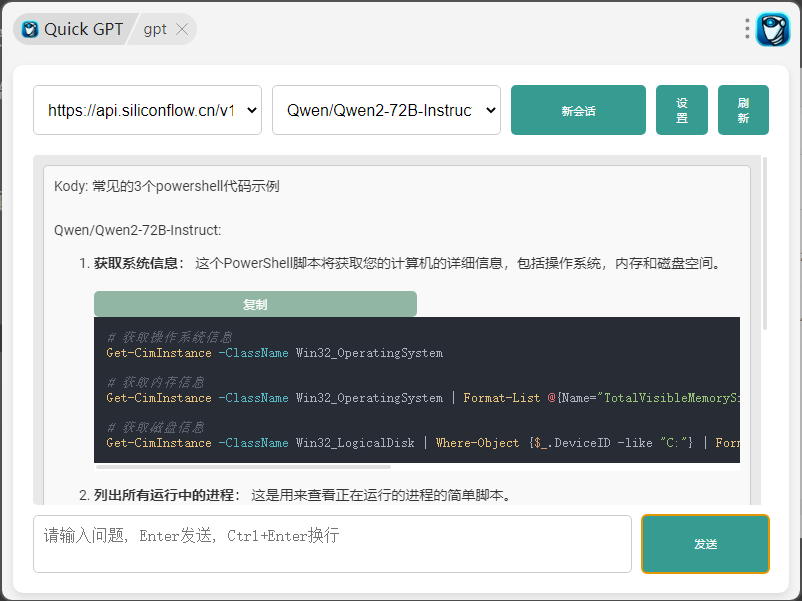
Task: Copy the PowerShell code using 复制
Action: click(x=255, y=303)
